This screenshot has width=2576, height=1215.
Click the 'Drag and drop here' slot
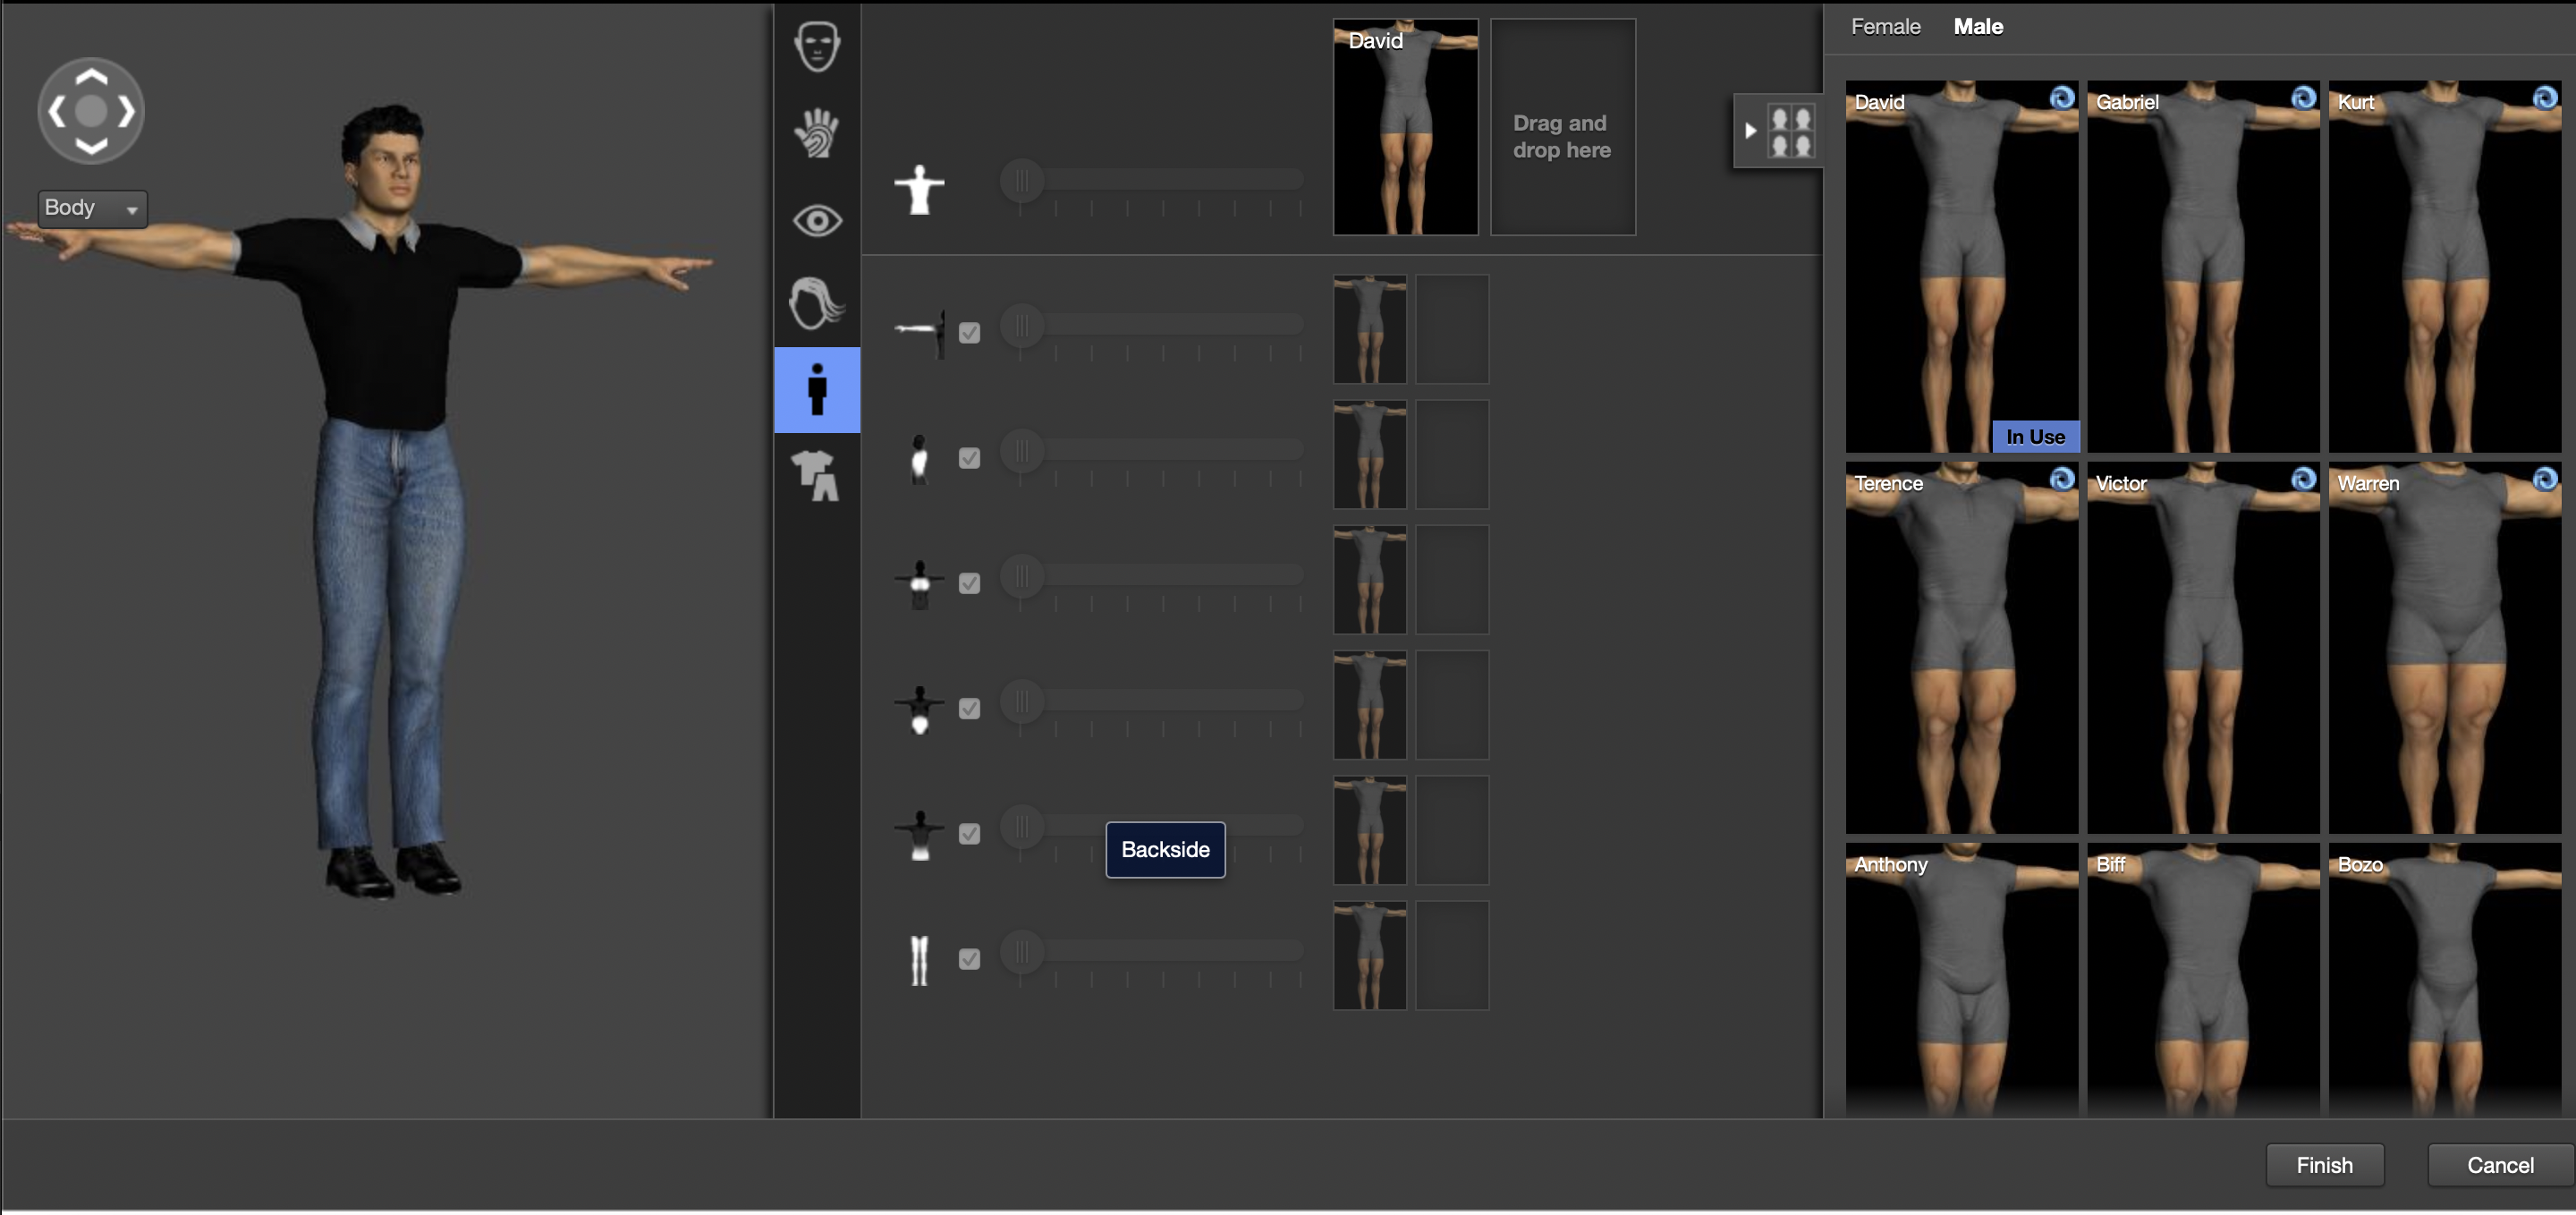point(1563,127)
